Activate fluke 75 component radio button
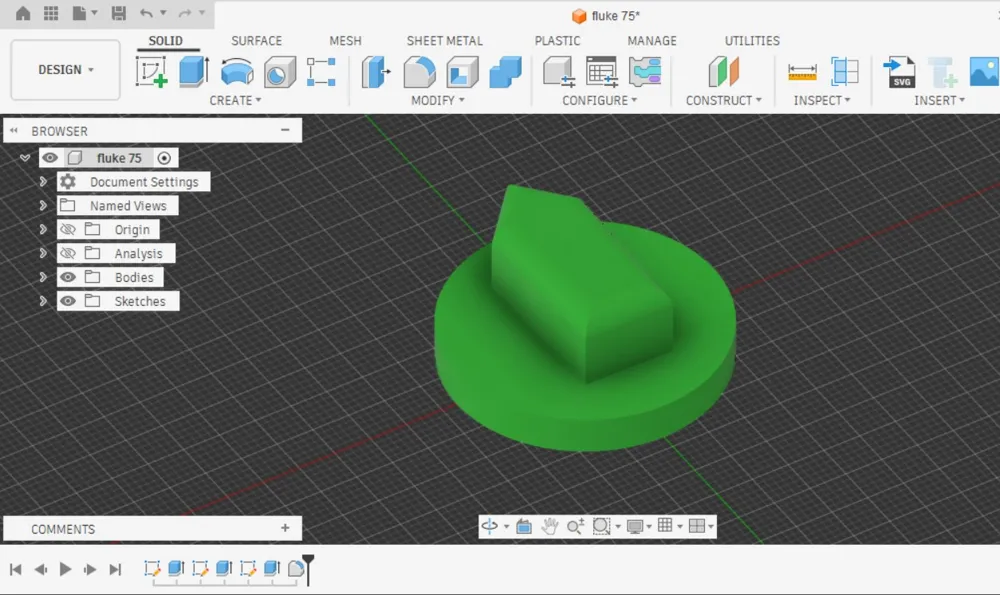The width and height of the screenshot is (1000, 595). point(164,158)
